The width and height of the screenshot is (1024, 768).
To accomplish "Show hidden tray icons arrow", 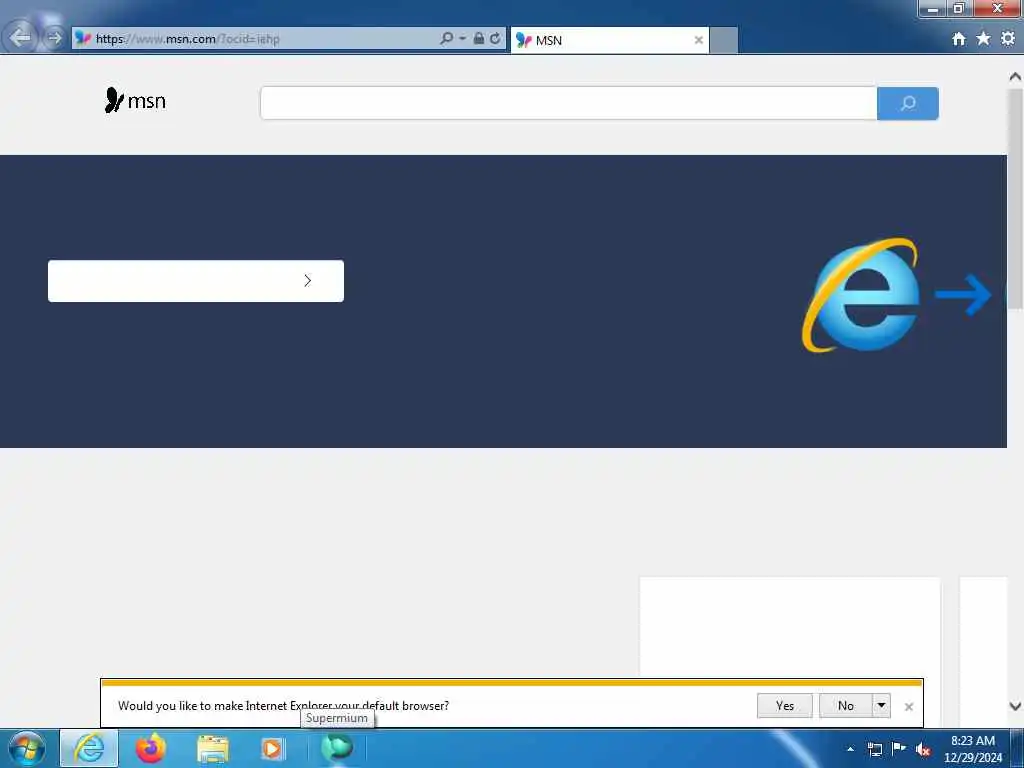I will [x=850, y=749].
